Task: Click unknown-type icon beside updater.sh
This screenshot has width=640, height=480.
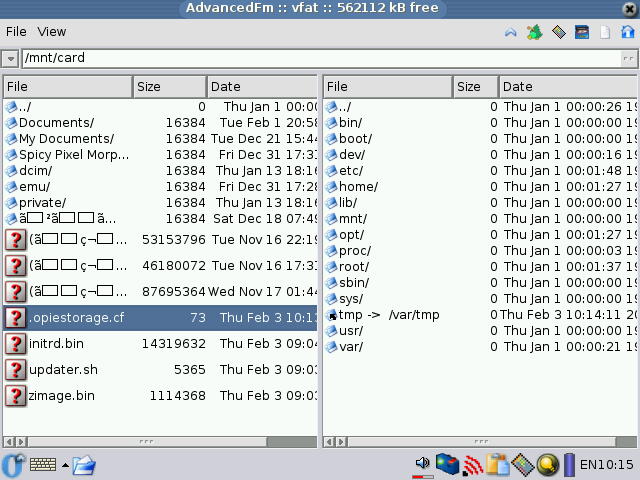Action: 16,370
